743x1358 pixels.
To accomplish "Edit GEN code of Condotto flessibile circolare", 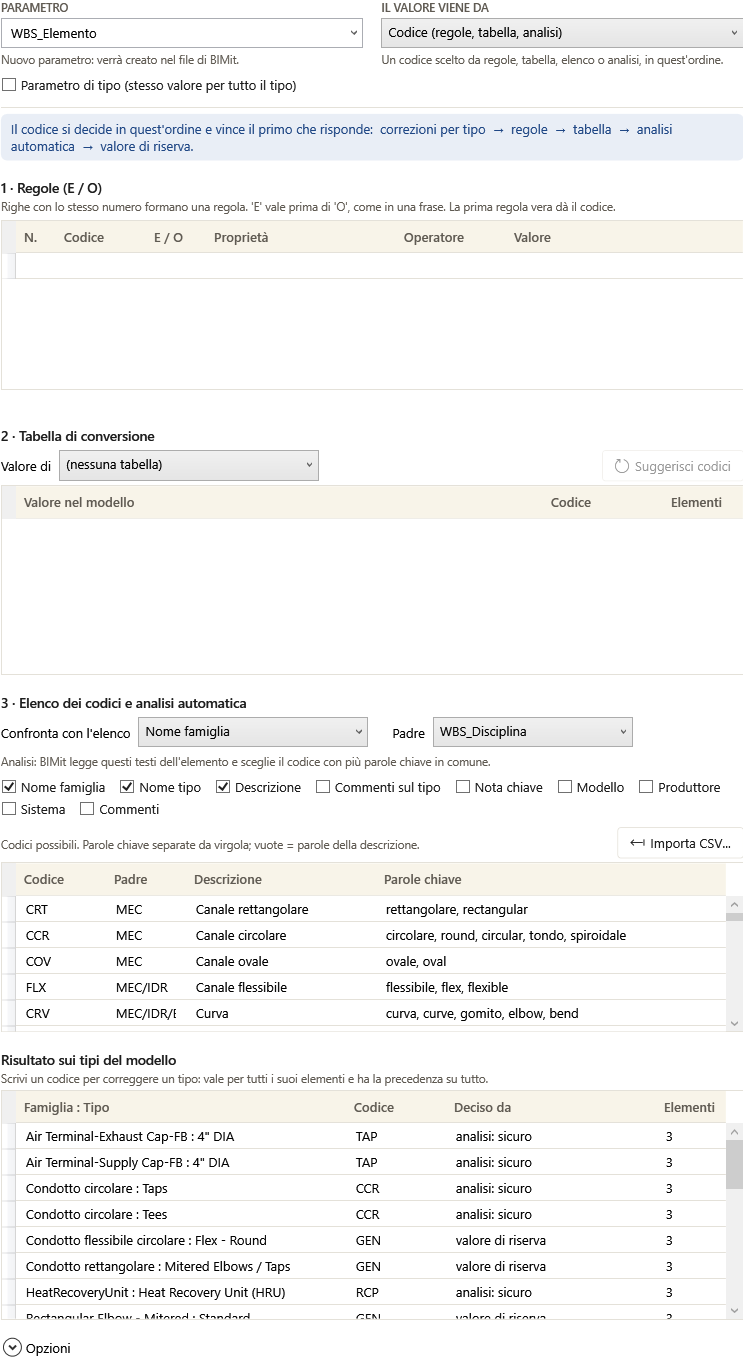I will (396, 1241).
